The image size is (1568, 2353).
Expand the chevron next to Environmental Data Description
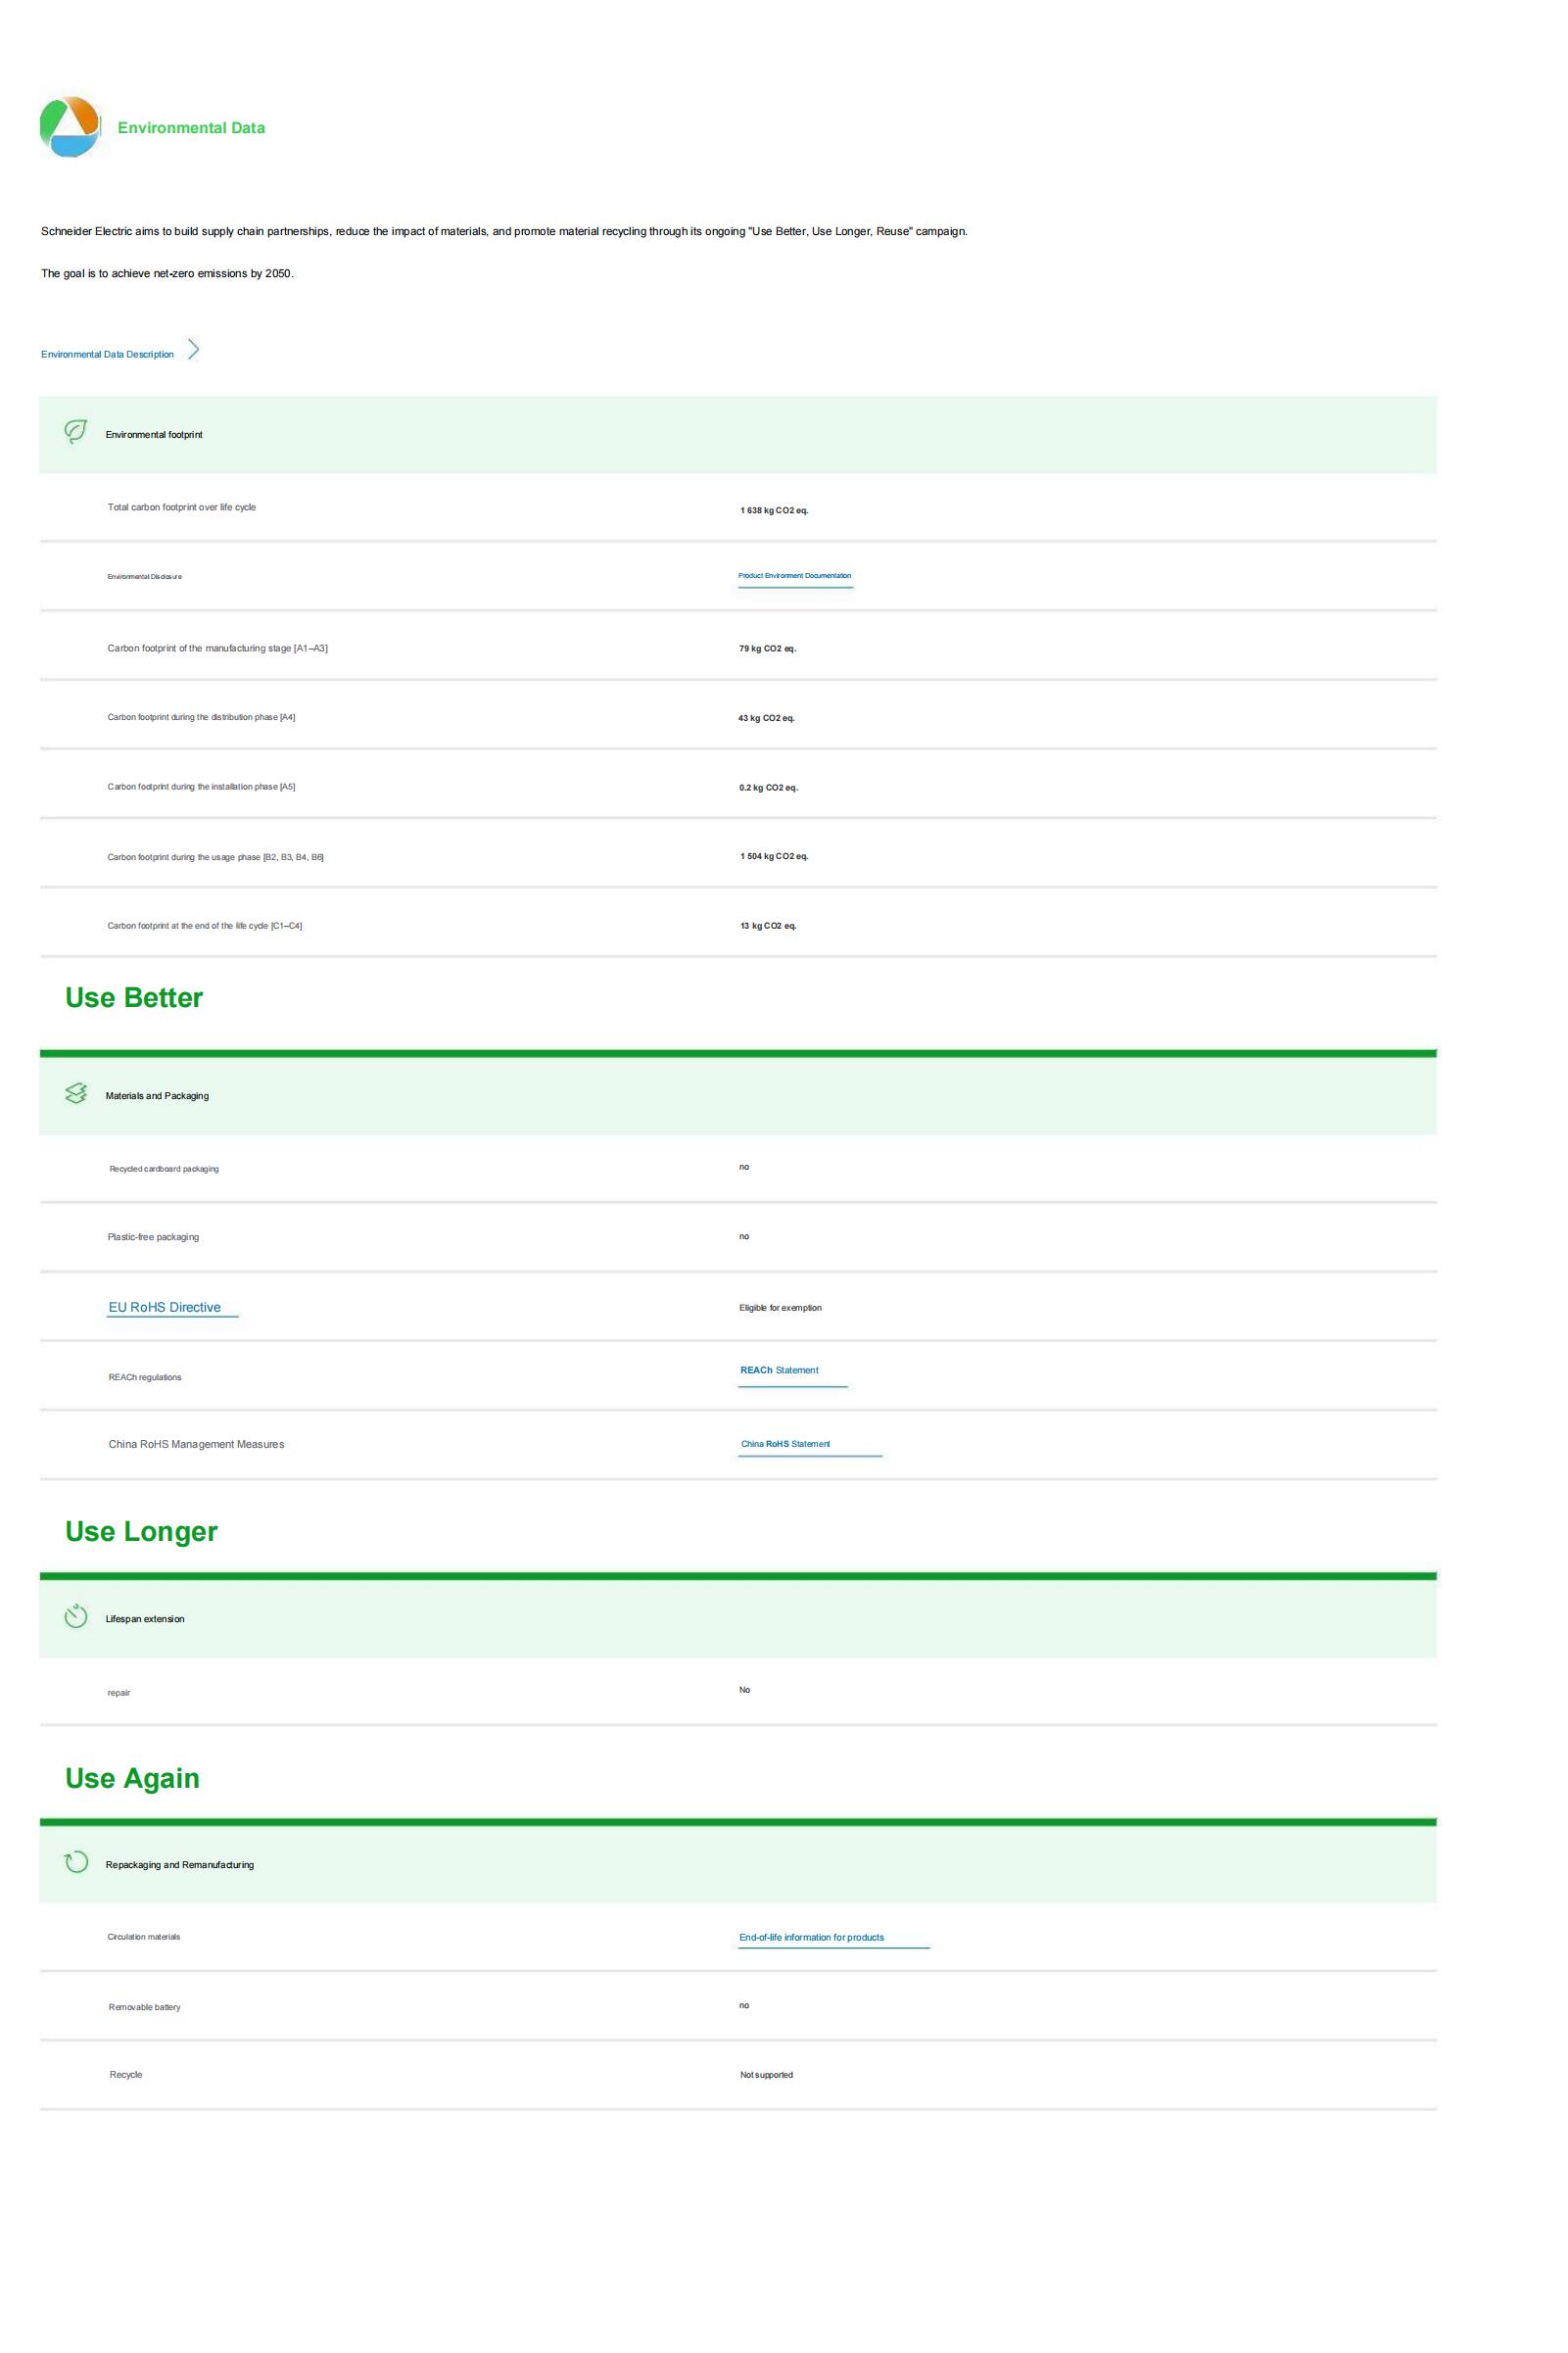click(x=194, y=350)
